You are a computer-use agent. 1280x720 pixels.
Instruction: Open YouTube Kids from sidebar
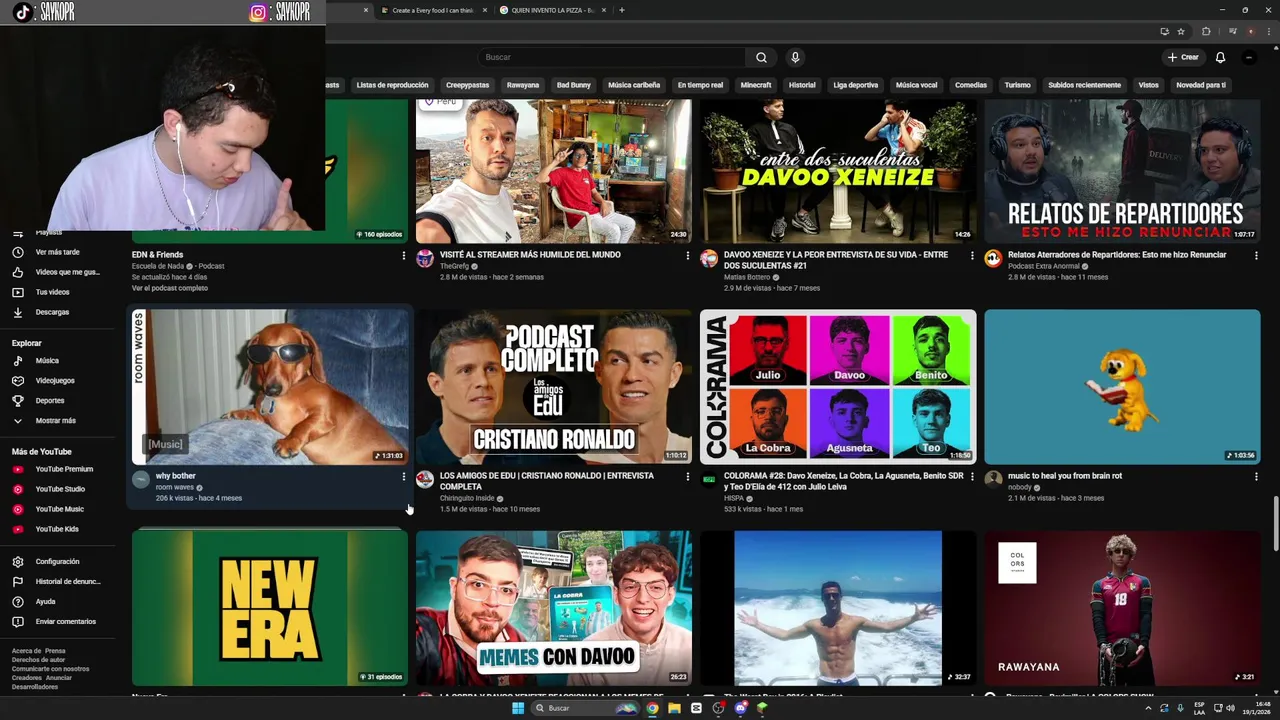point(57,529)
